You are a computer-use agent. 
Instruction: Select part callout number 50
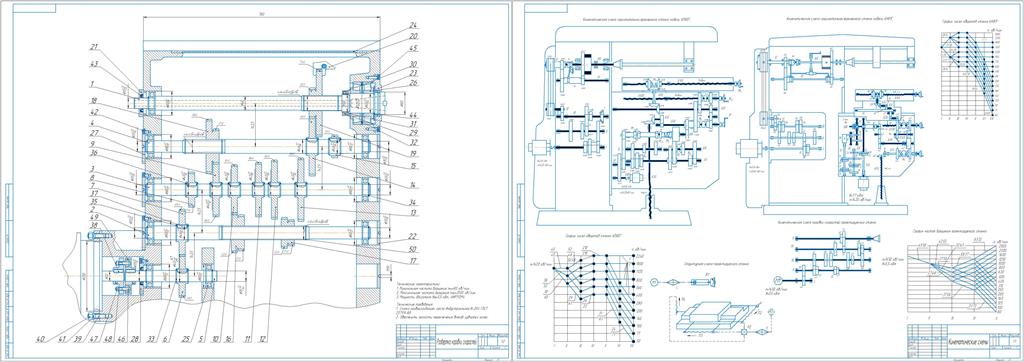[413, 249]
